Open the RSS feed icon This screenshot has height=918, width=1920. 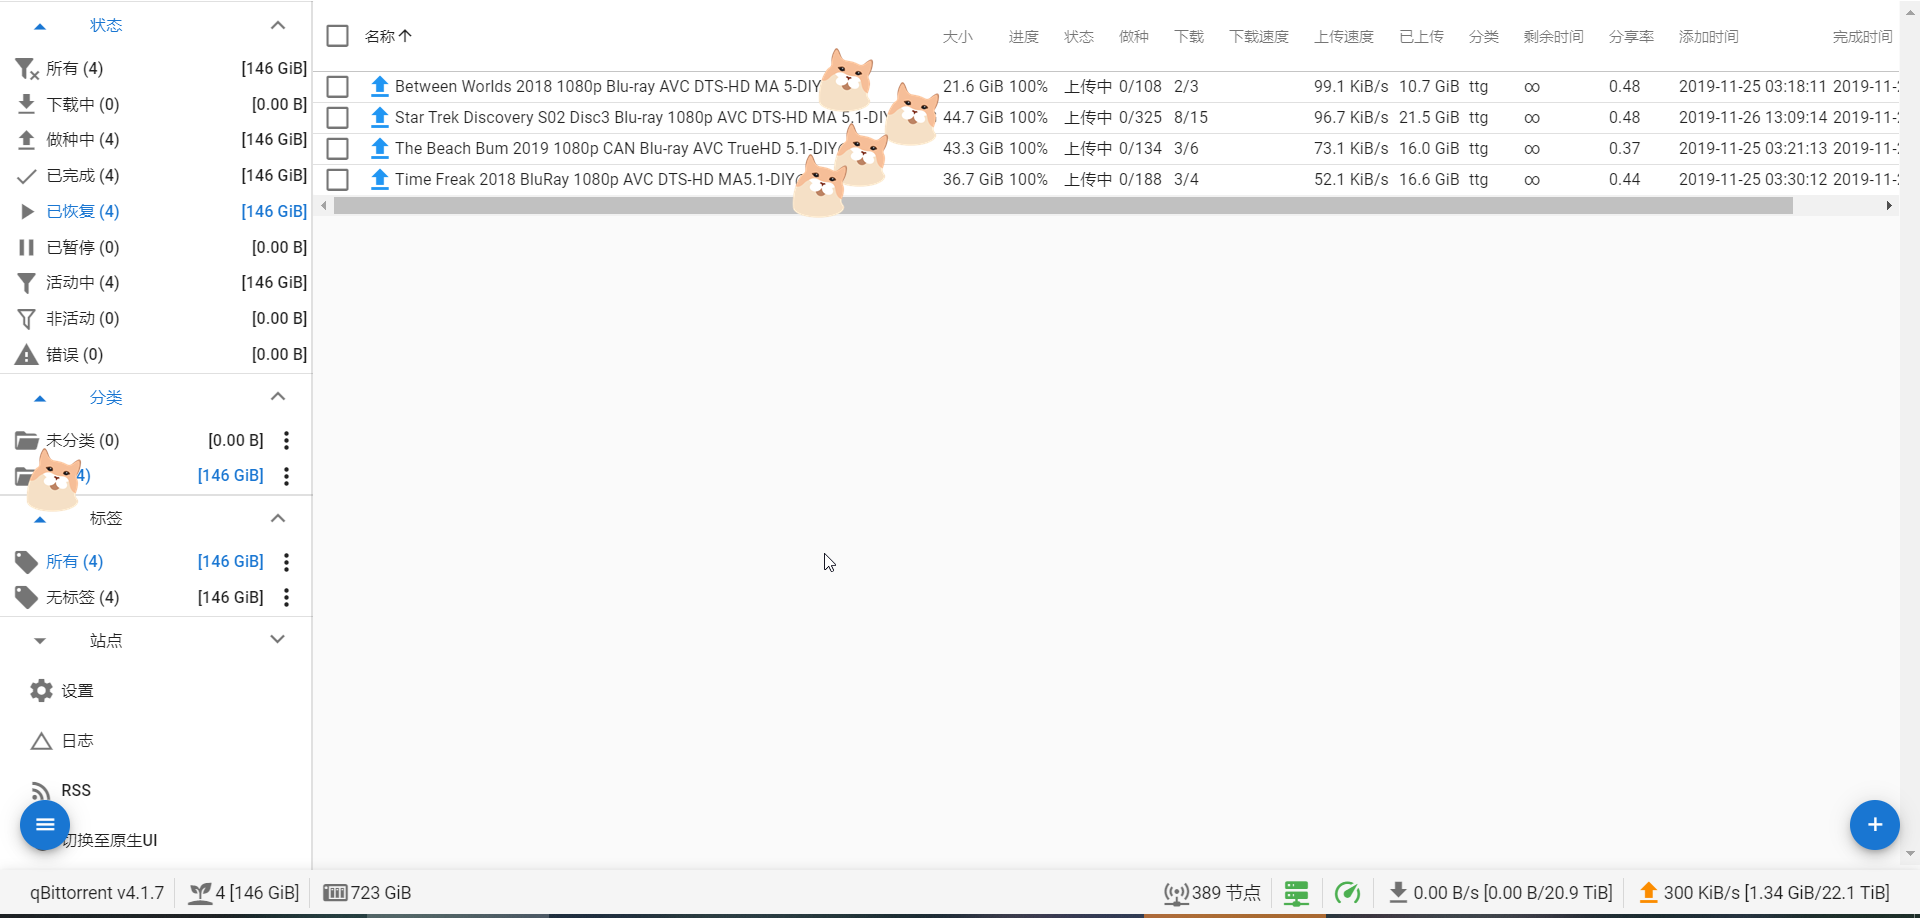point(41,791)
